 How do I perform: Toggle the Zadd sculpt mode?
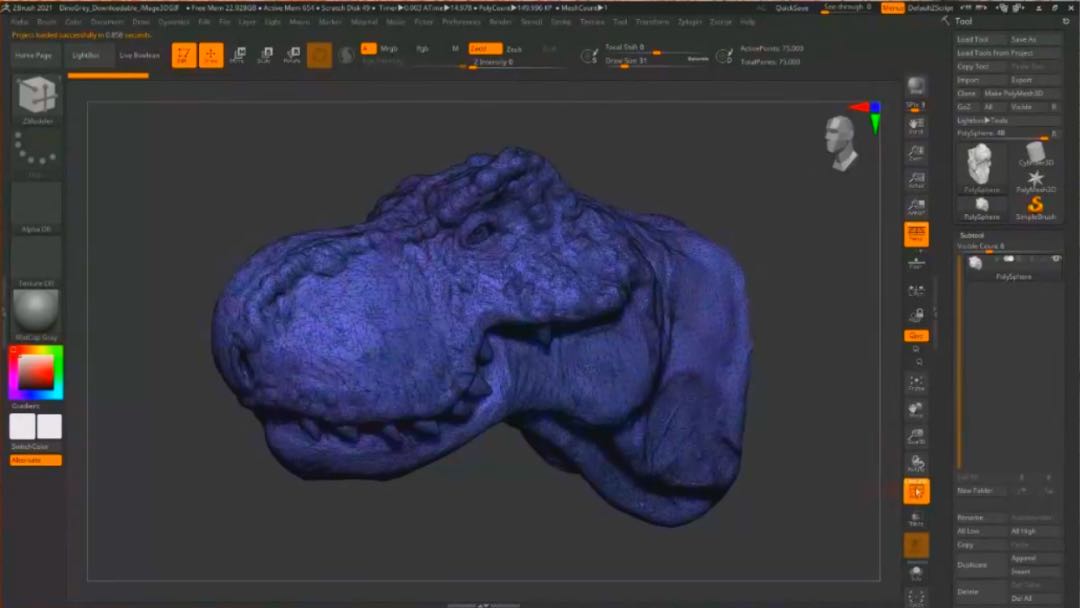pyautogui.click(x=485, y=48)
